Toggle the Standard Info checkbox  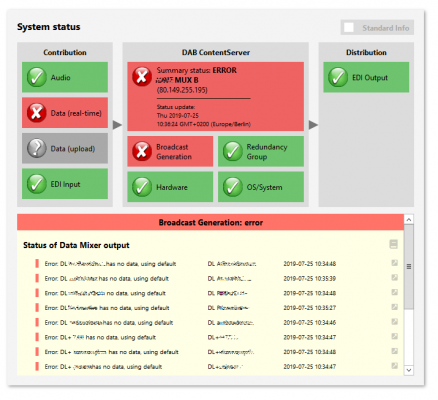[x=348, y=27]
